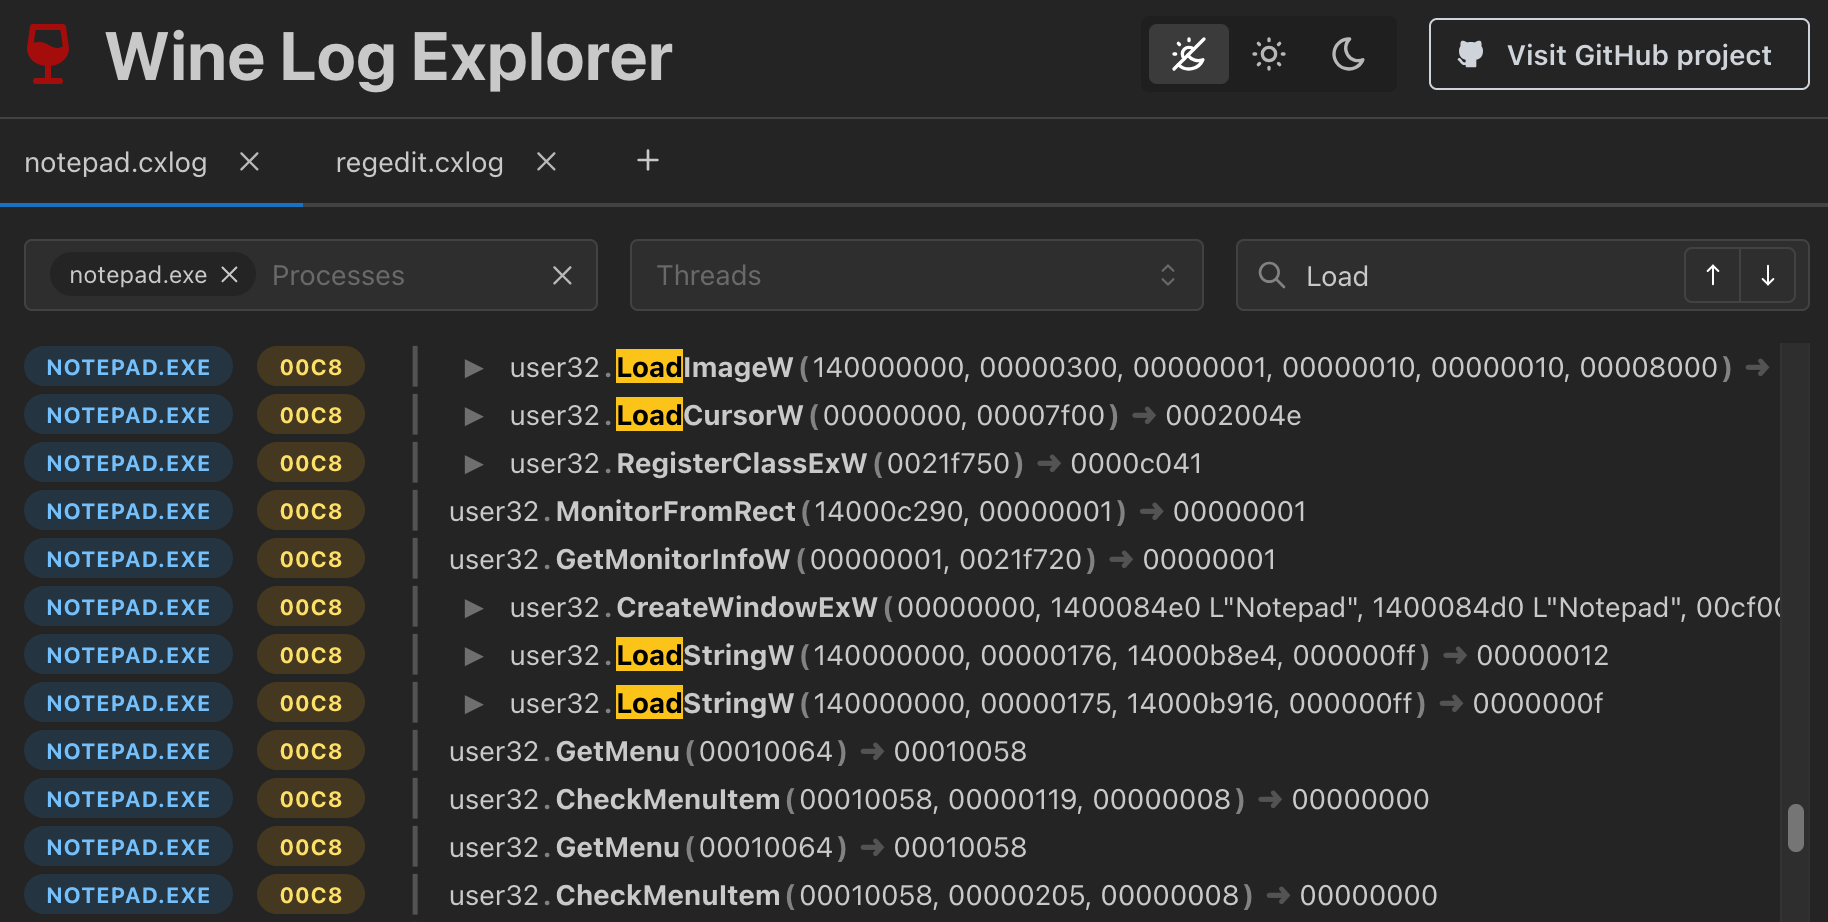Image resolution: width=1828 pixels, height=922 pixels.
Task: Select the notepad.cxlog tab
Action: [x=116, y=162]
